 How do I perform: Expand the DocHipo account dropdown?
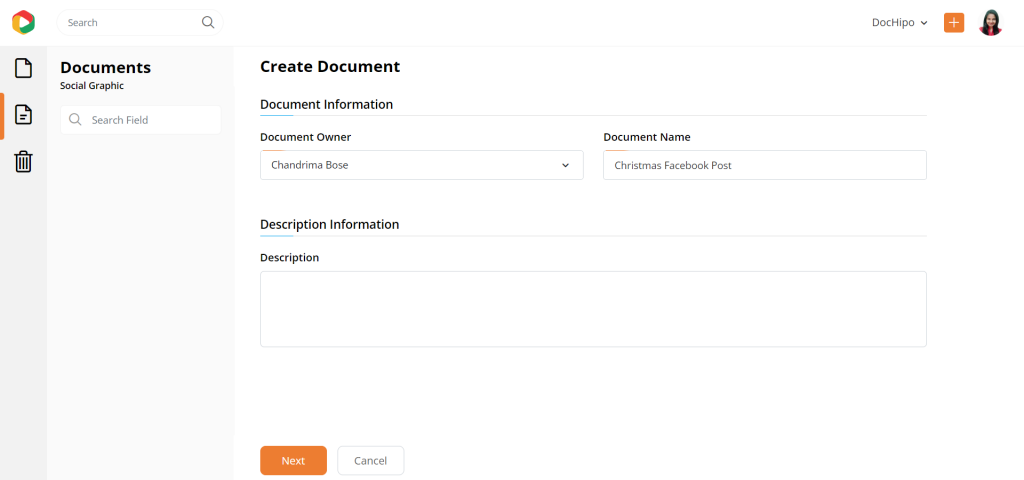click(900, 22)
